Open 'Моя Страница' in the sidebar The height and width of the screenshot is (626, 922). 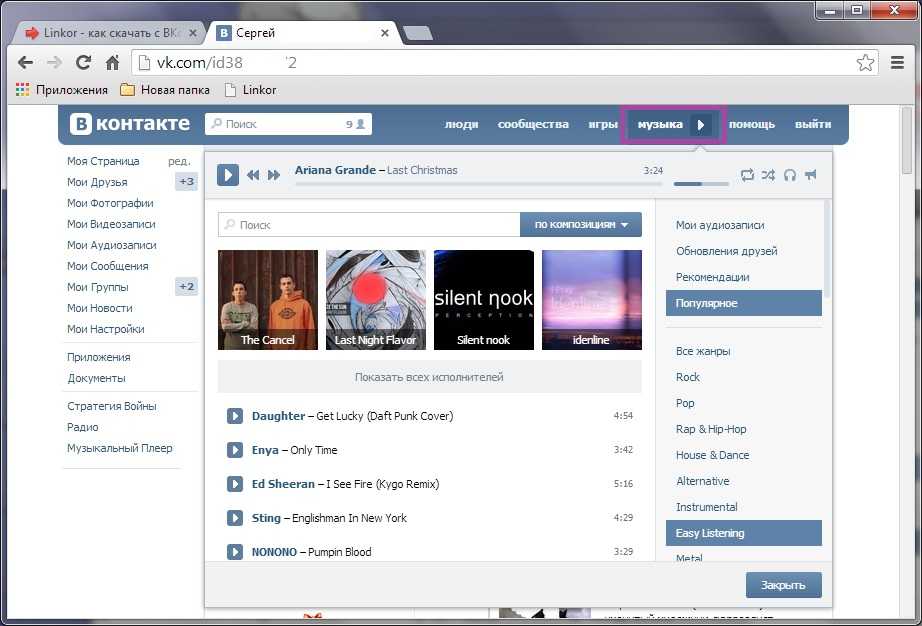click(x=103, y=161)
